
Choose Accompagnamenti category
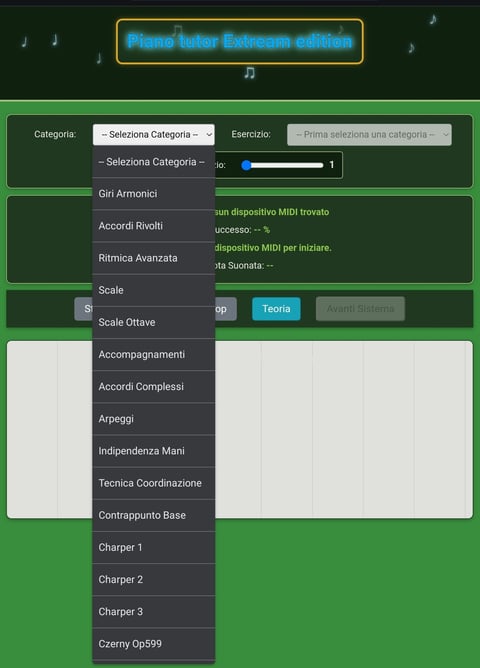click(x=153, y=354)
